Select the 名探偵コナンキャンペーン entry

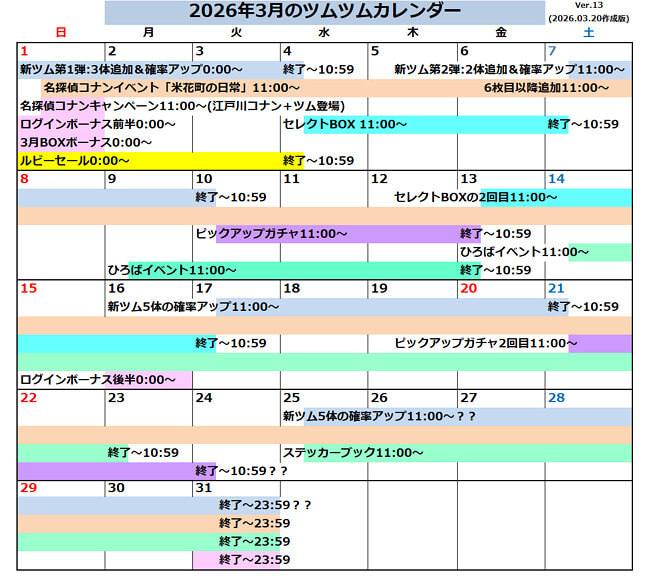pos(182,106)
